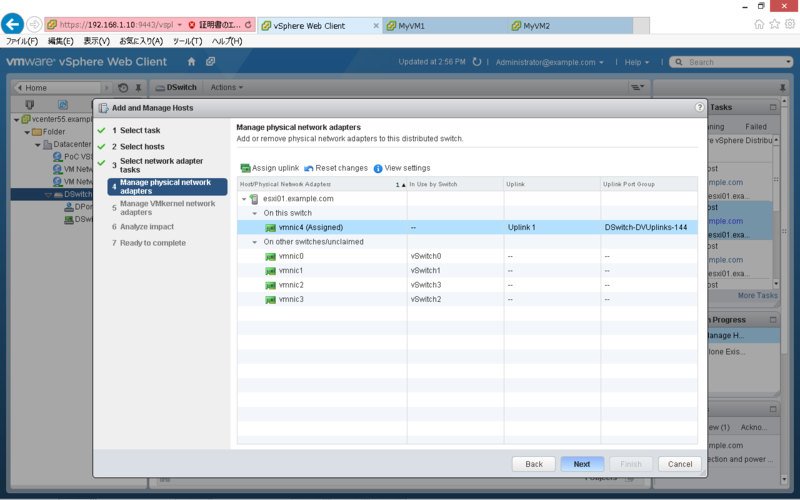Collapse the Folder tree node
This screenshot has height=500, width=800.
click(27, 132)
